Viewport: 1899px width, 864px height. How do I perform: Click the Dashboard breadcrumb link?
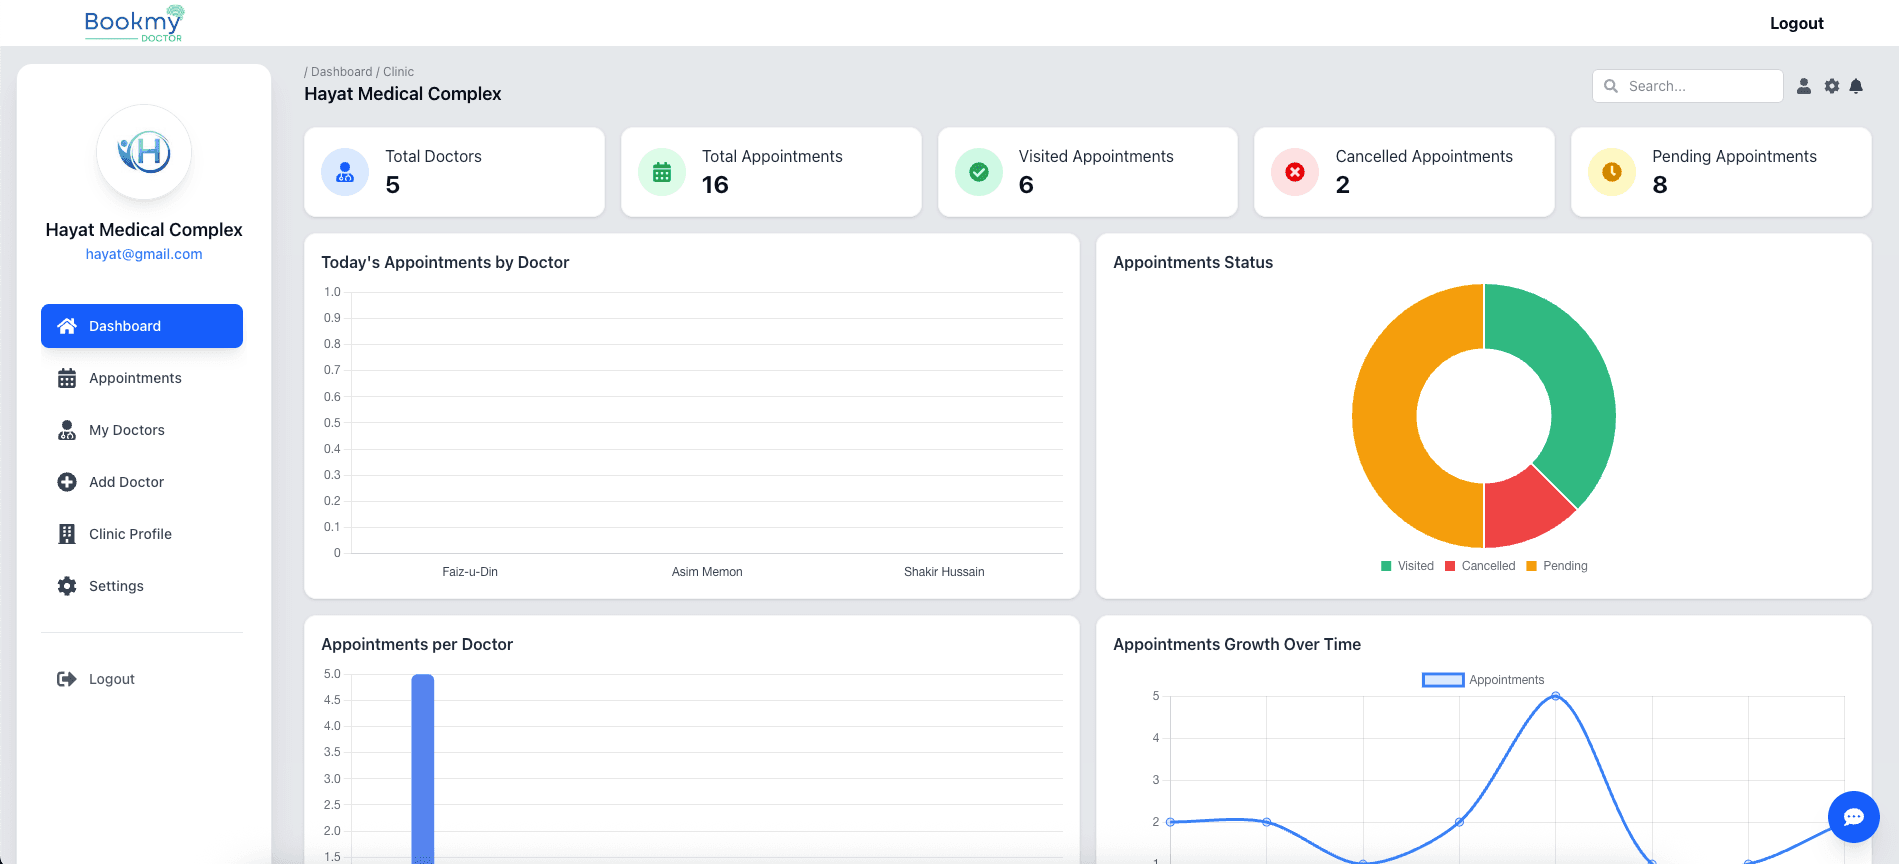click(x=341, y=72)
